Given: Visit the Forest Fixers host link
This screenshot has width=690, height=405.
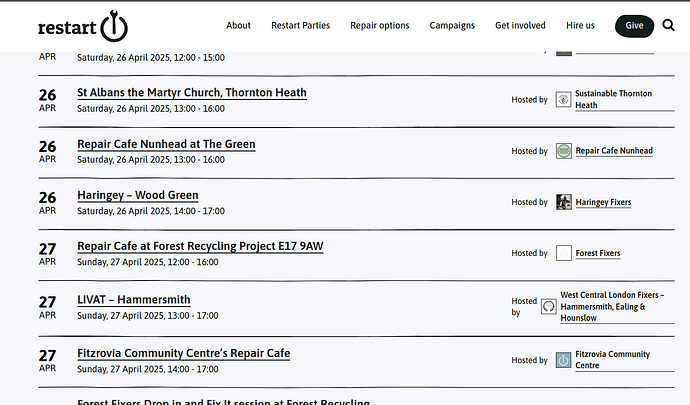Looking at the screenshot, I should point(598,253).
